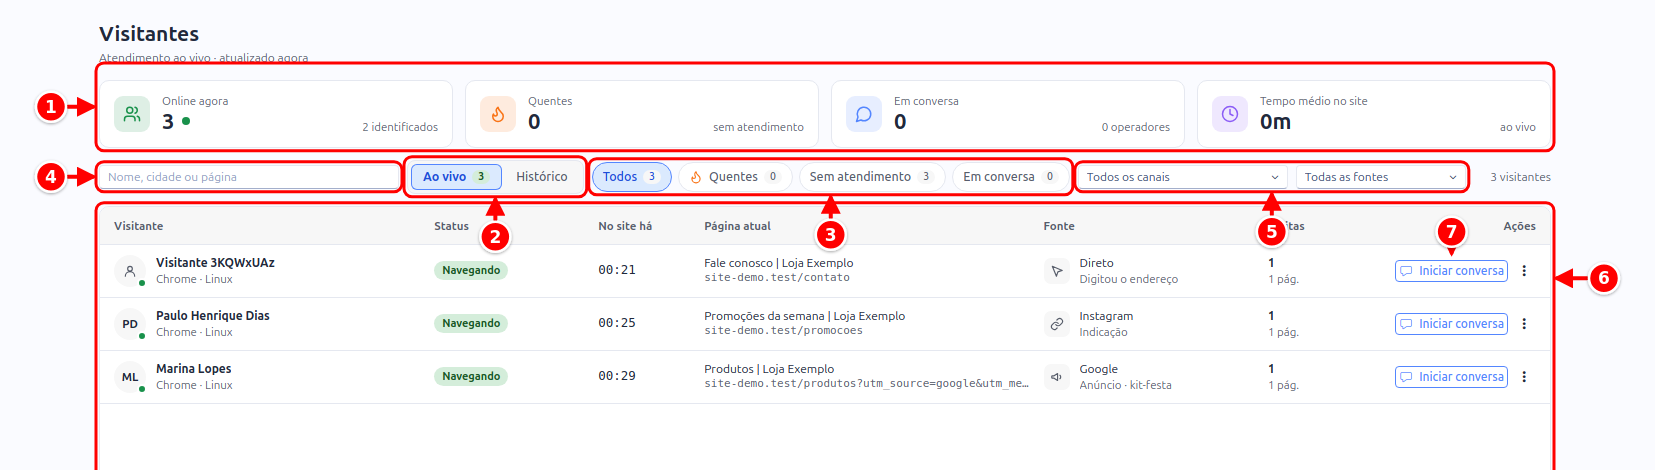Click the 00:25 time on site
Viewport: 1655px width, 470px height.
617,323
